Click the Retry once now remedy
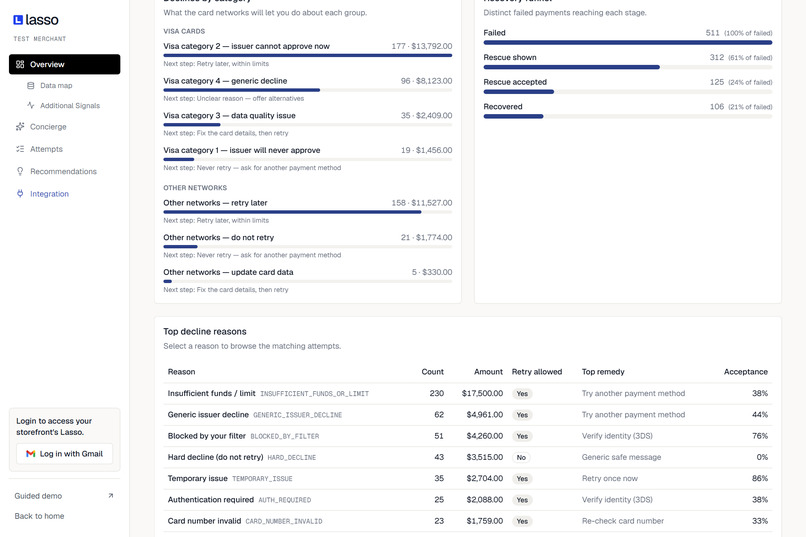The width and height of the screenshot is (806, 537). point(610,478)
